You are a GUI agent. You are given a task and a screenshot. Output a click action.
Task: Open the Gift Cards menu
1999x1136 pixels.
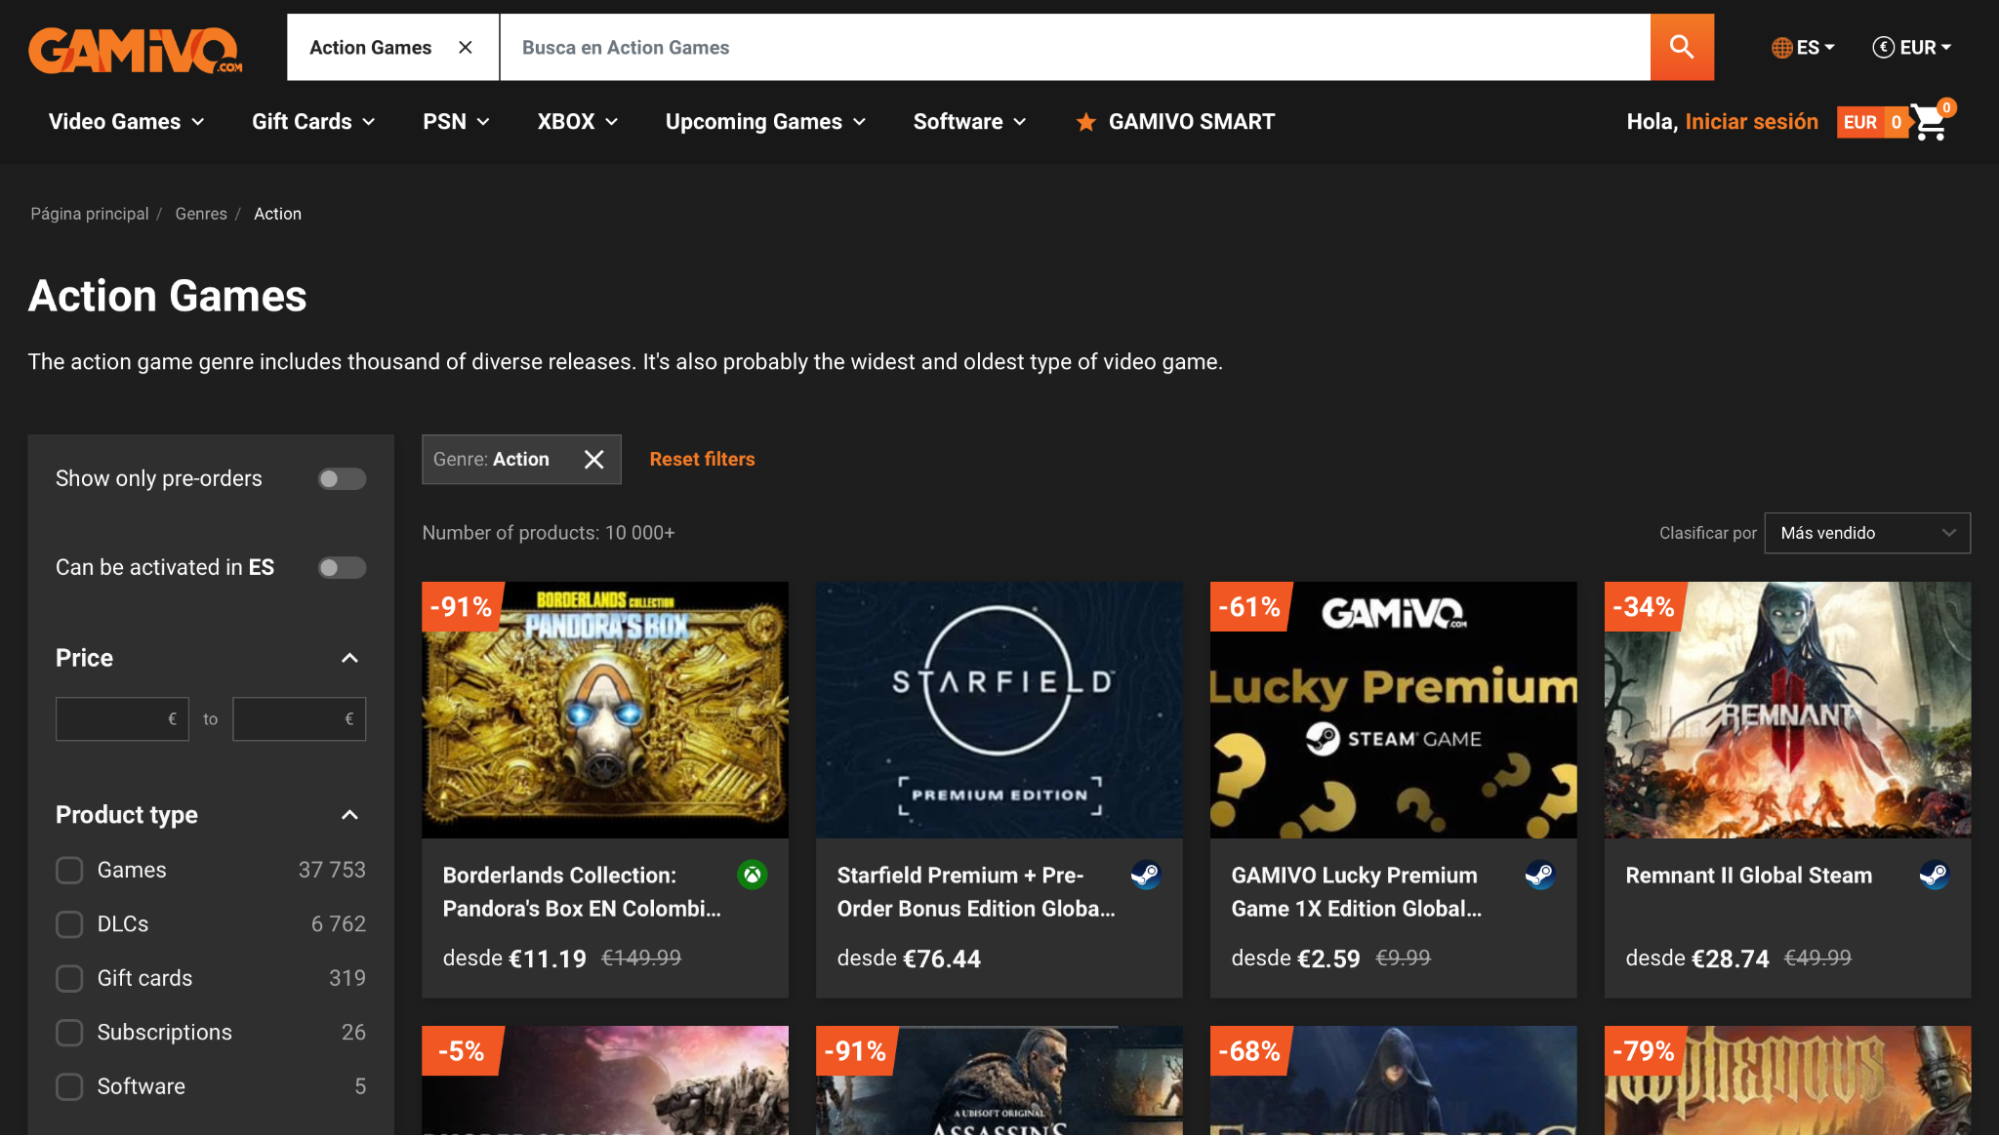[313, 122]
